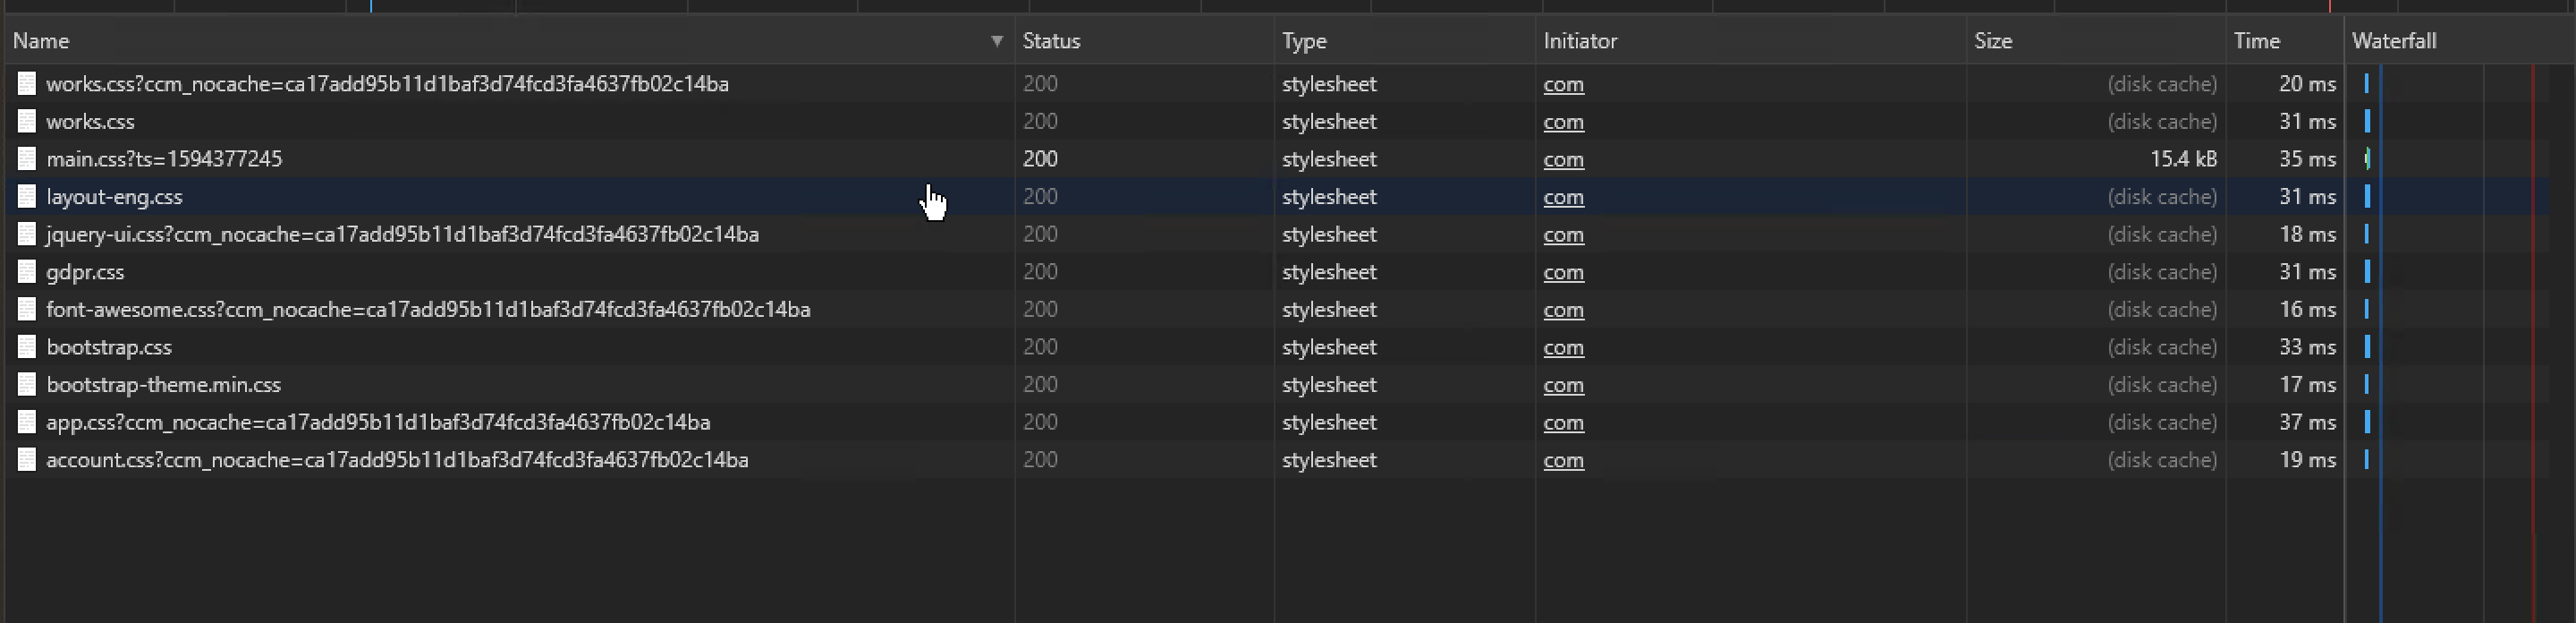Open initiator com link for font-awesome.css

pyautogui.click(x=1563, y=309)
